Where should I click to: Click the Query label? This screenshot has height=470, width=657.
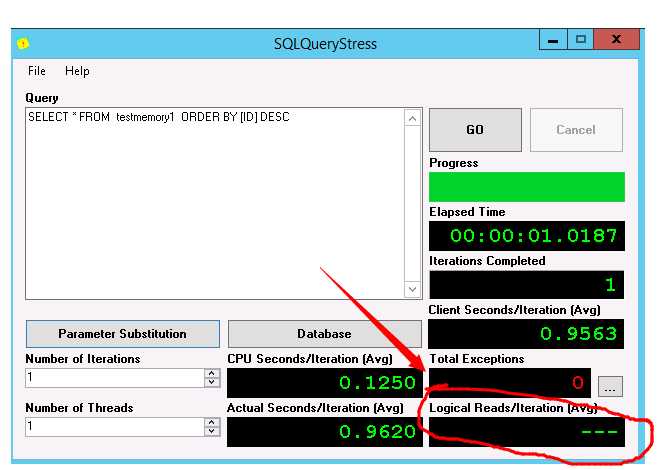[42, 98]
